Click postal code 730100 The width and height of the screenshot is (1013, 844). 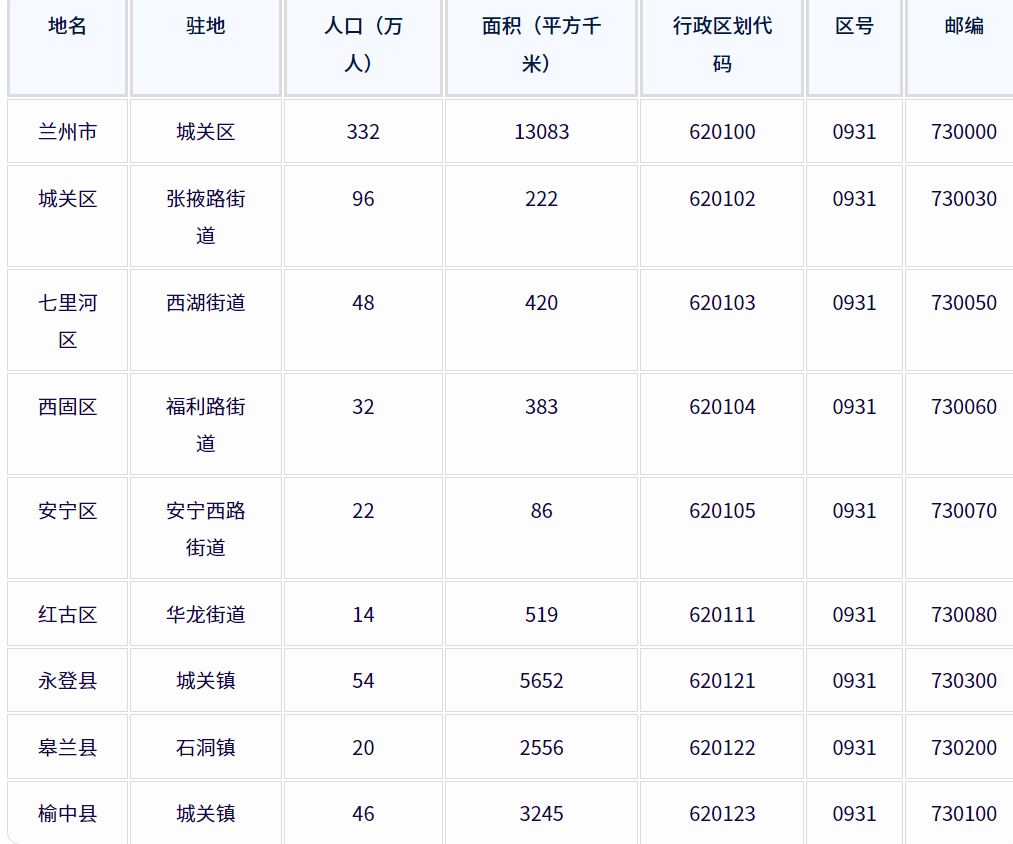[964, 813]
